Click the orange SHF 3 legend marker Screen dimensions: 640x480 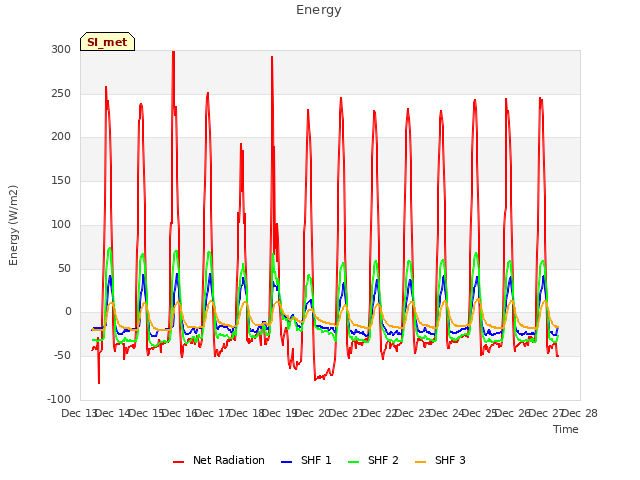pyautogui.click(x=420, y=462)
